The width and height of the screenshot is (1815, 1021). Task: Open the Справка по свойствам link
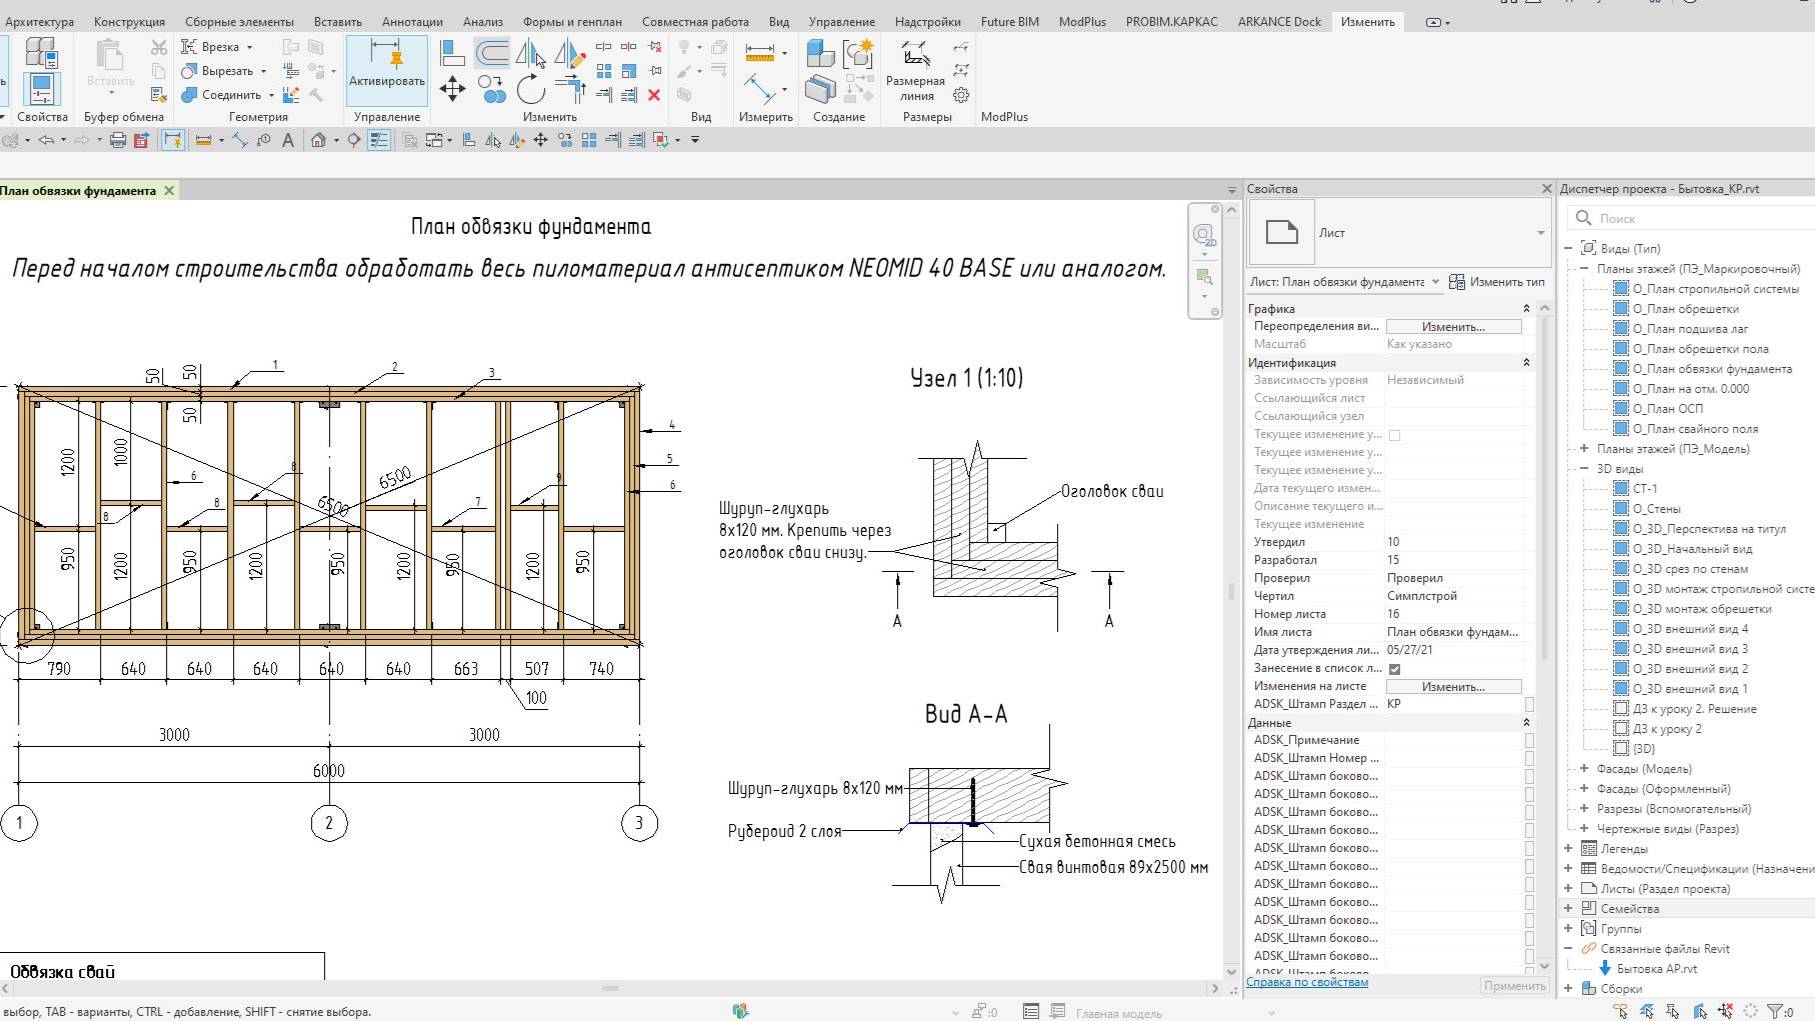(1308, 981)
